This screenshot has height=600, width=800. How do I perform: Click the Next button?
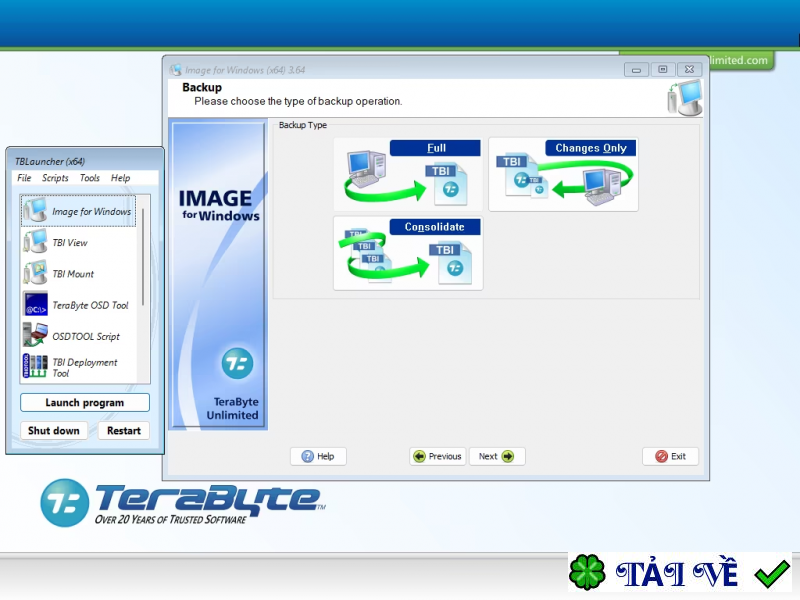[497, 456]
